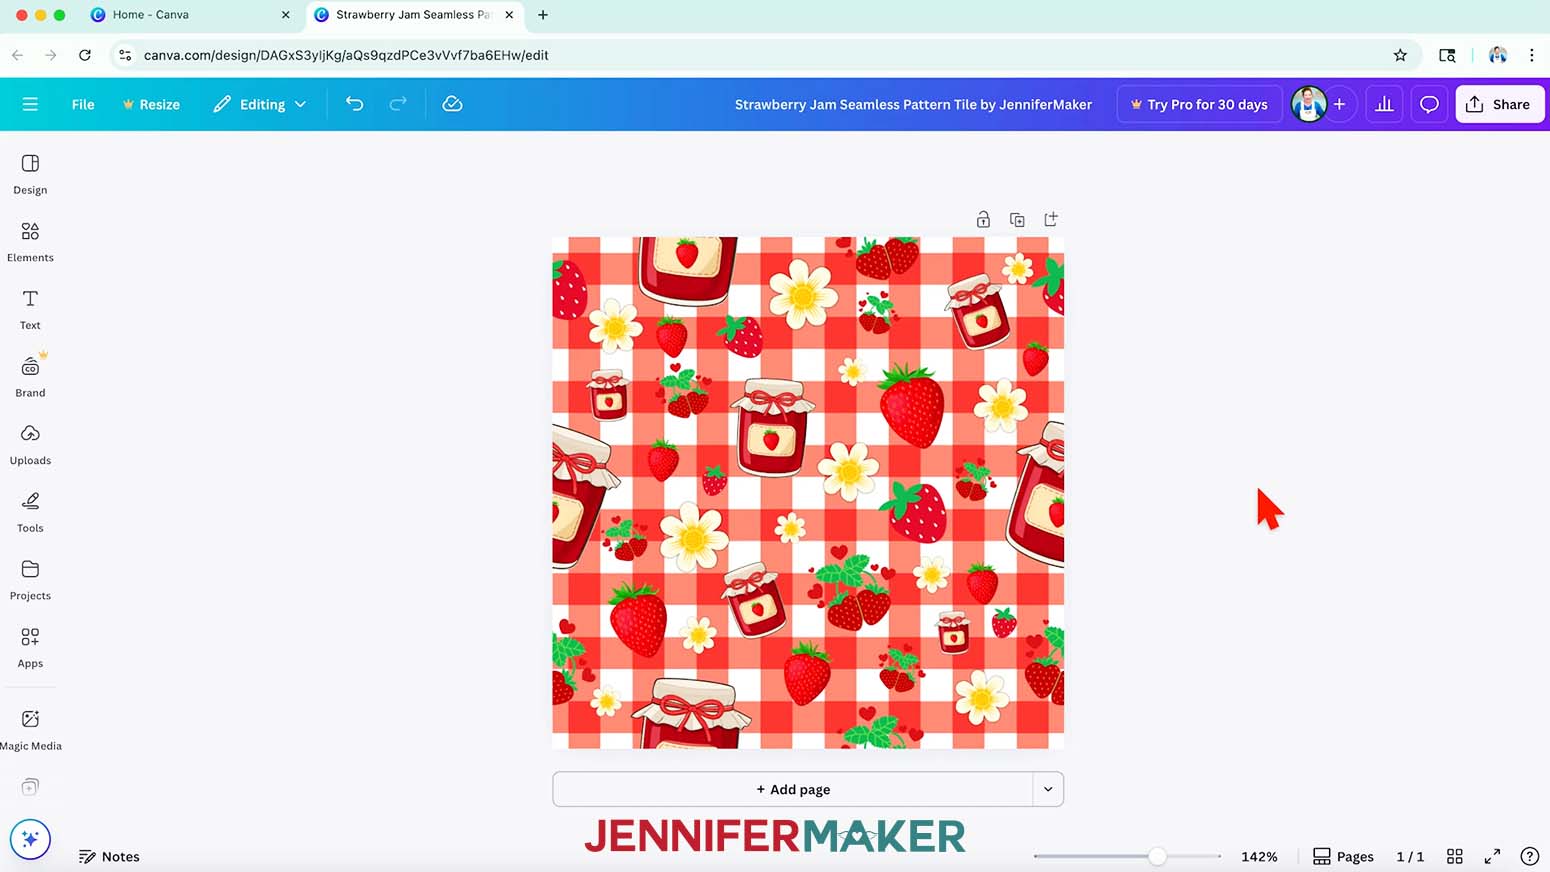
Task: Click the Canva AI assistant sparkle button
Action: [30, 839]
